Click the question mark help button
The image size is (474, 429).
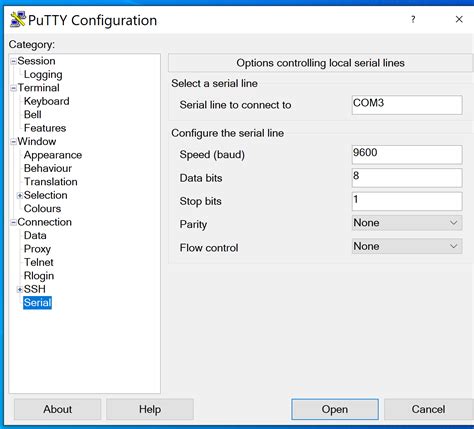coord(413,19)
